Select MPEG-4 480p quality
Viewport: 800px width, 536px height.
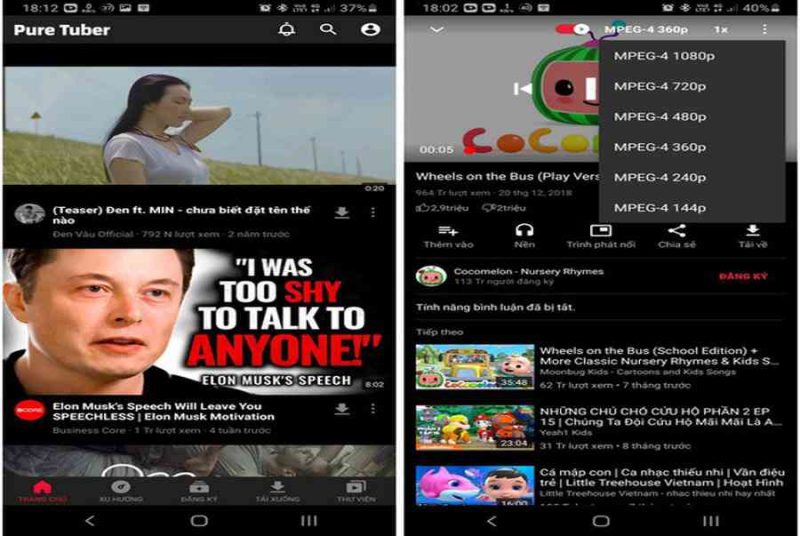(692, 117)
